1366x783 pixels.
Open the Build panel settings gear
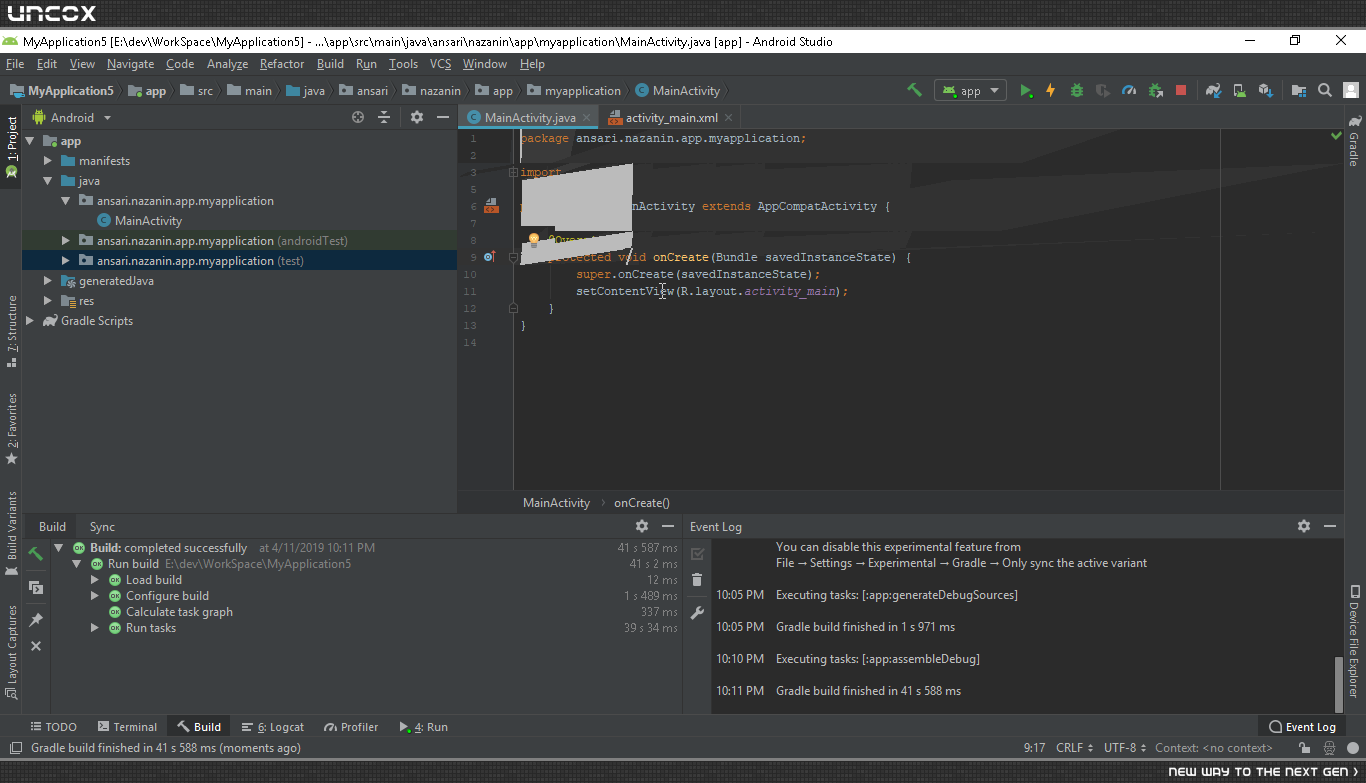pos(642,526)
